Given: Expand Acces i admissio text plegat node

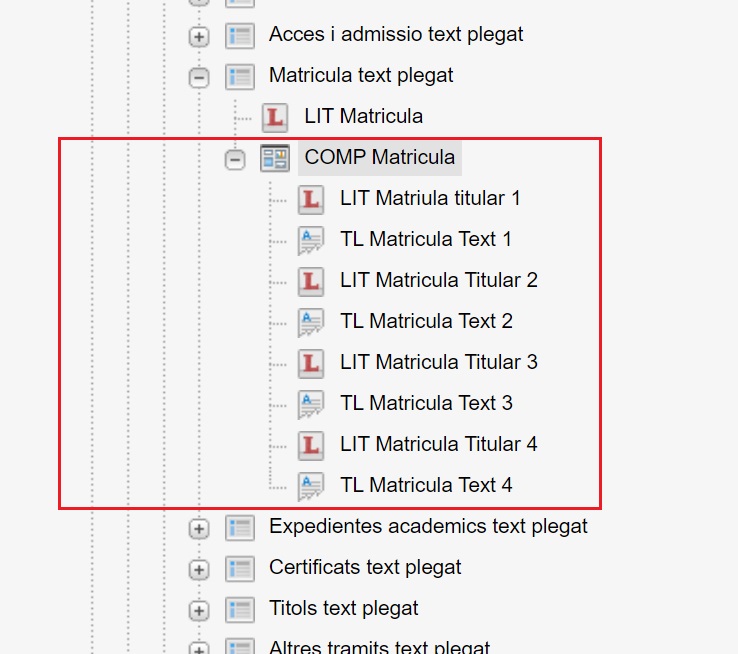Looking at the screenshot, I should (199, 37).
